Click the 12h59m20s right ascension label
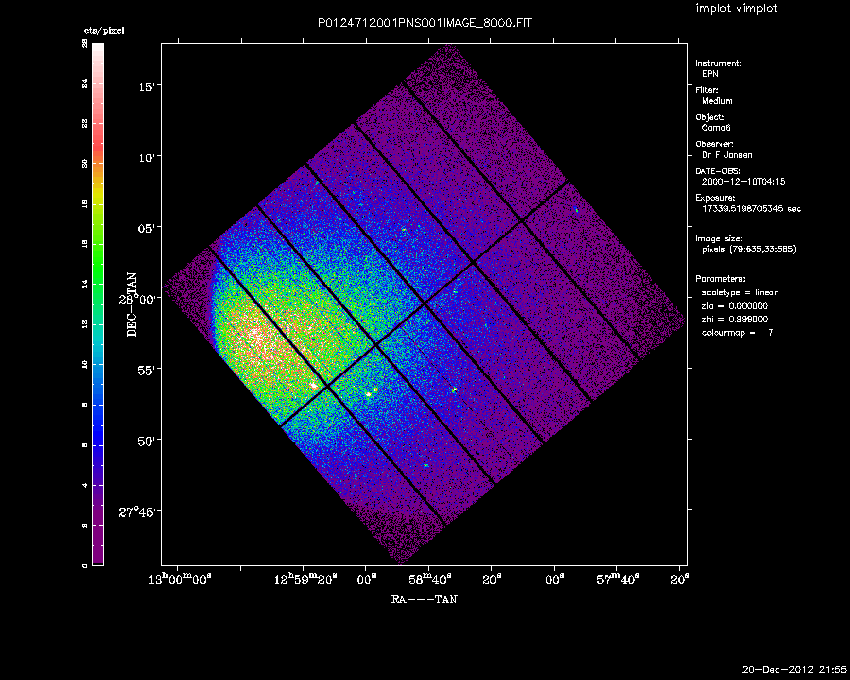 pyautogui.click(x=305, y=579)
